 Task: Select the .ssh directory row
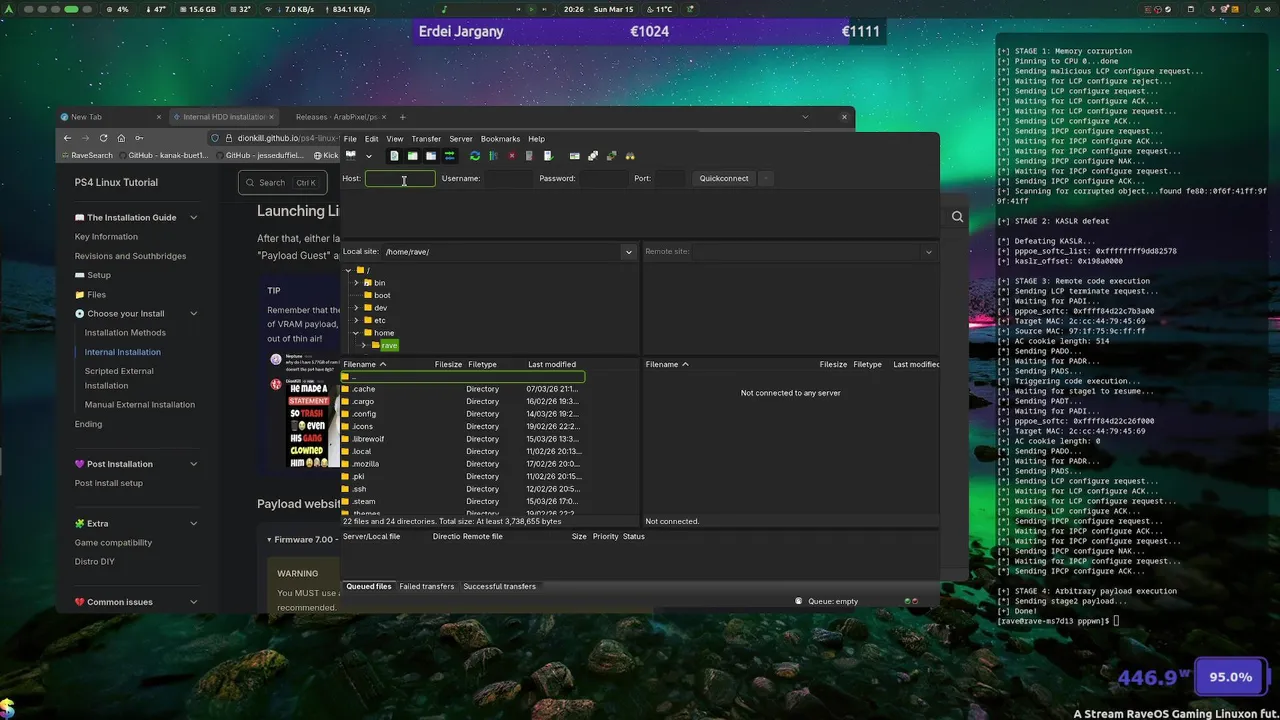pos(463,489)
